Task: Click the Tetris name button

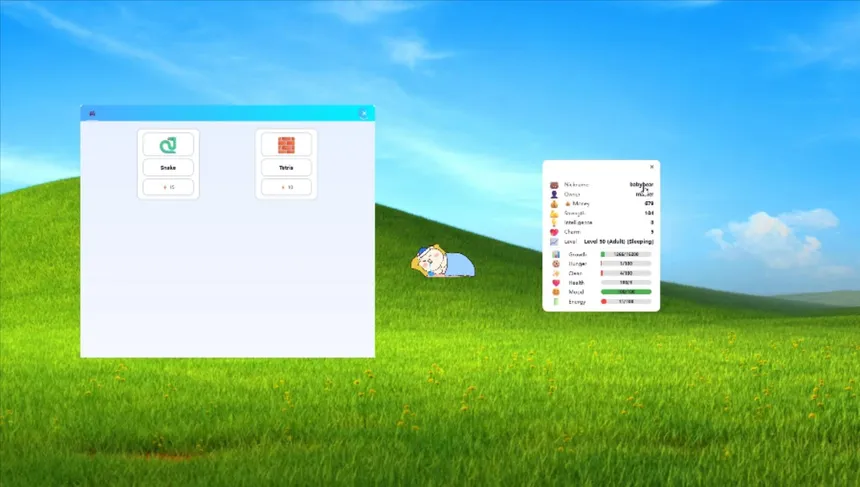Action: (286, 167)
